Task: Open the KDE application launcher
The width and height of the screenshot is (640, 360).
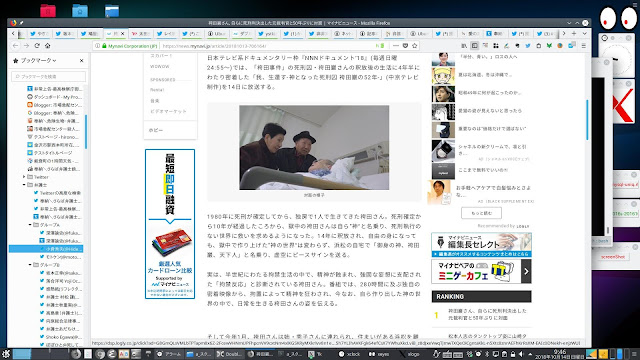Action: [x=5, y=354]
